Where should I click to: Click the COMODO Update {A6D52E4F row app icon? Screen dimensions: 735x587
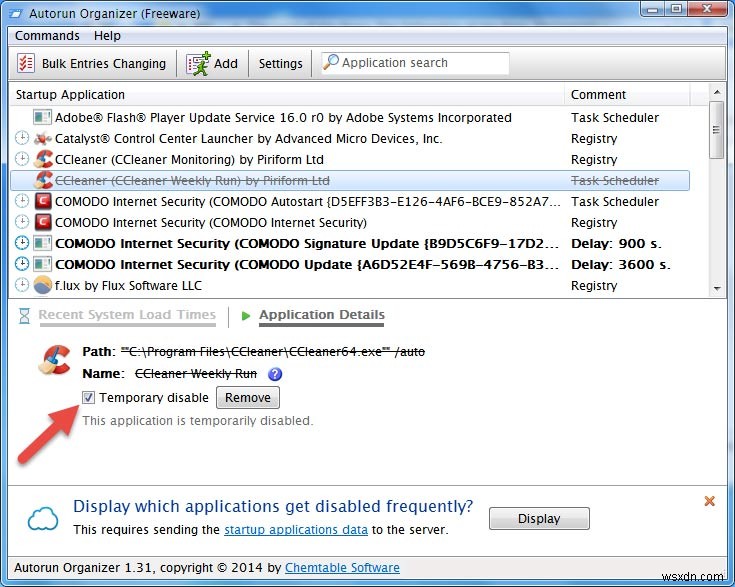[x=43, y=264]
